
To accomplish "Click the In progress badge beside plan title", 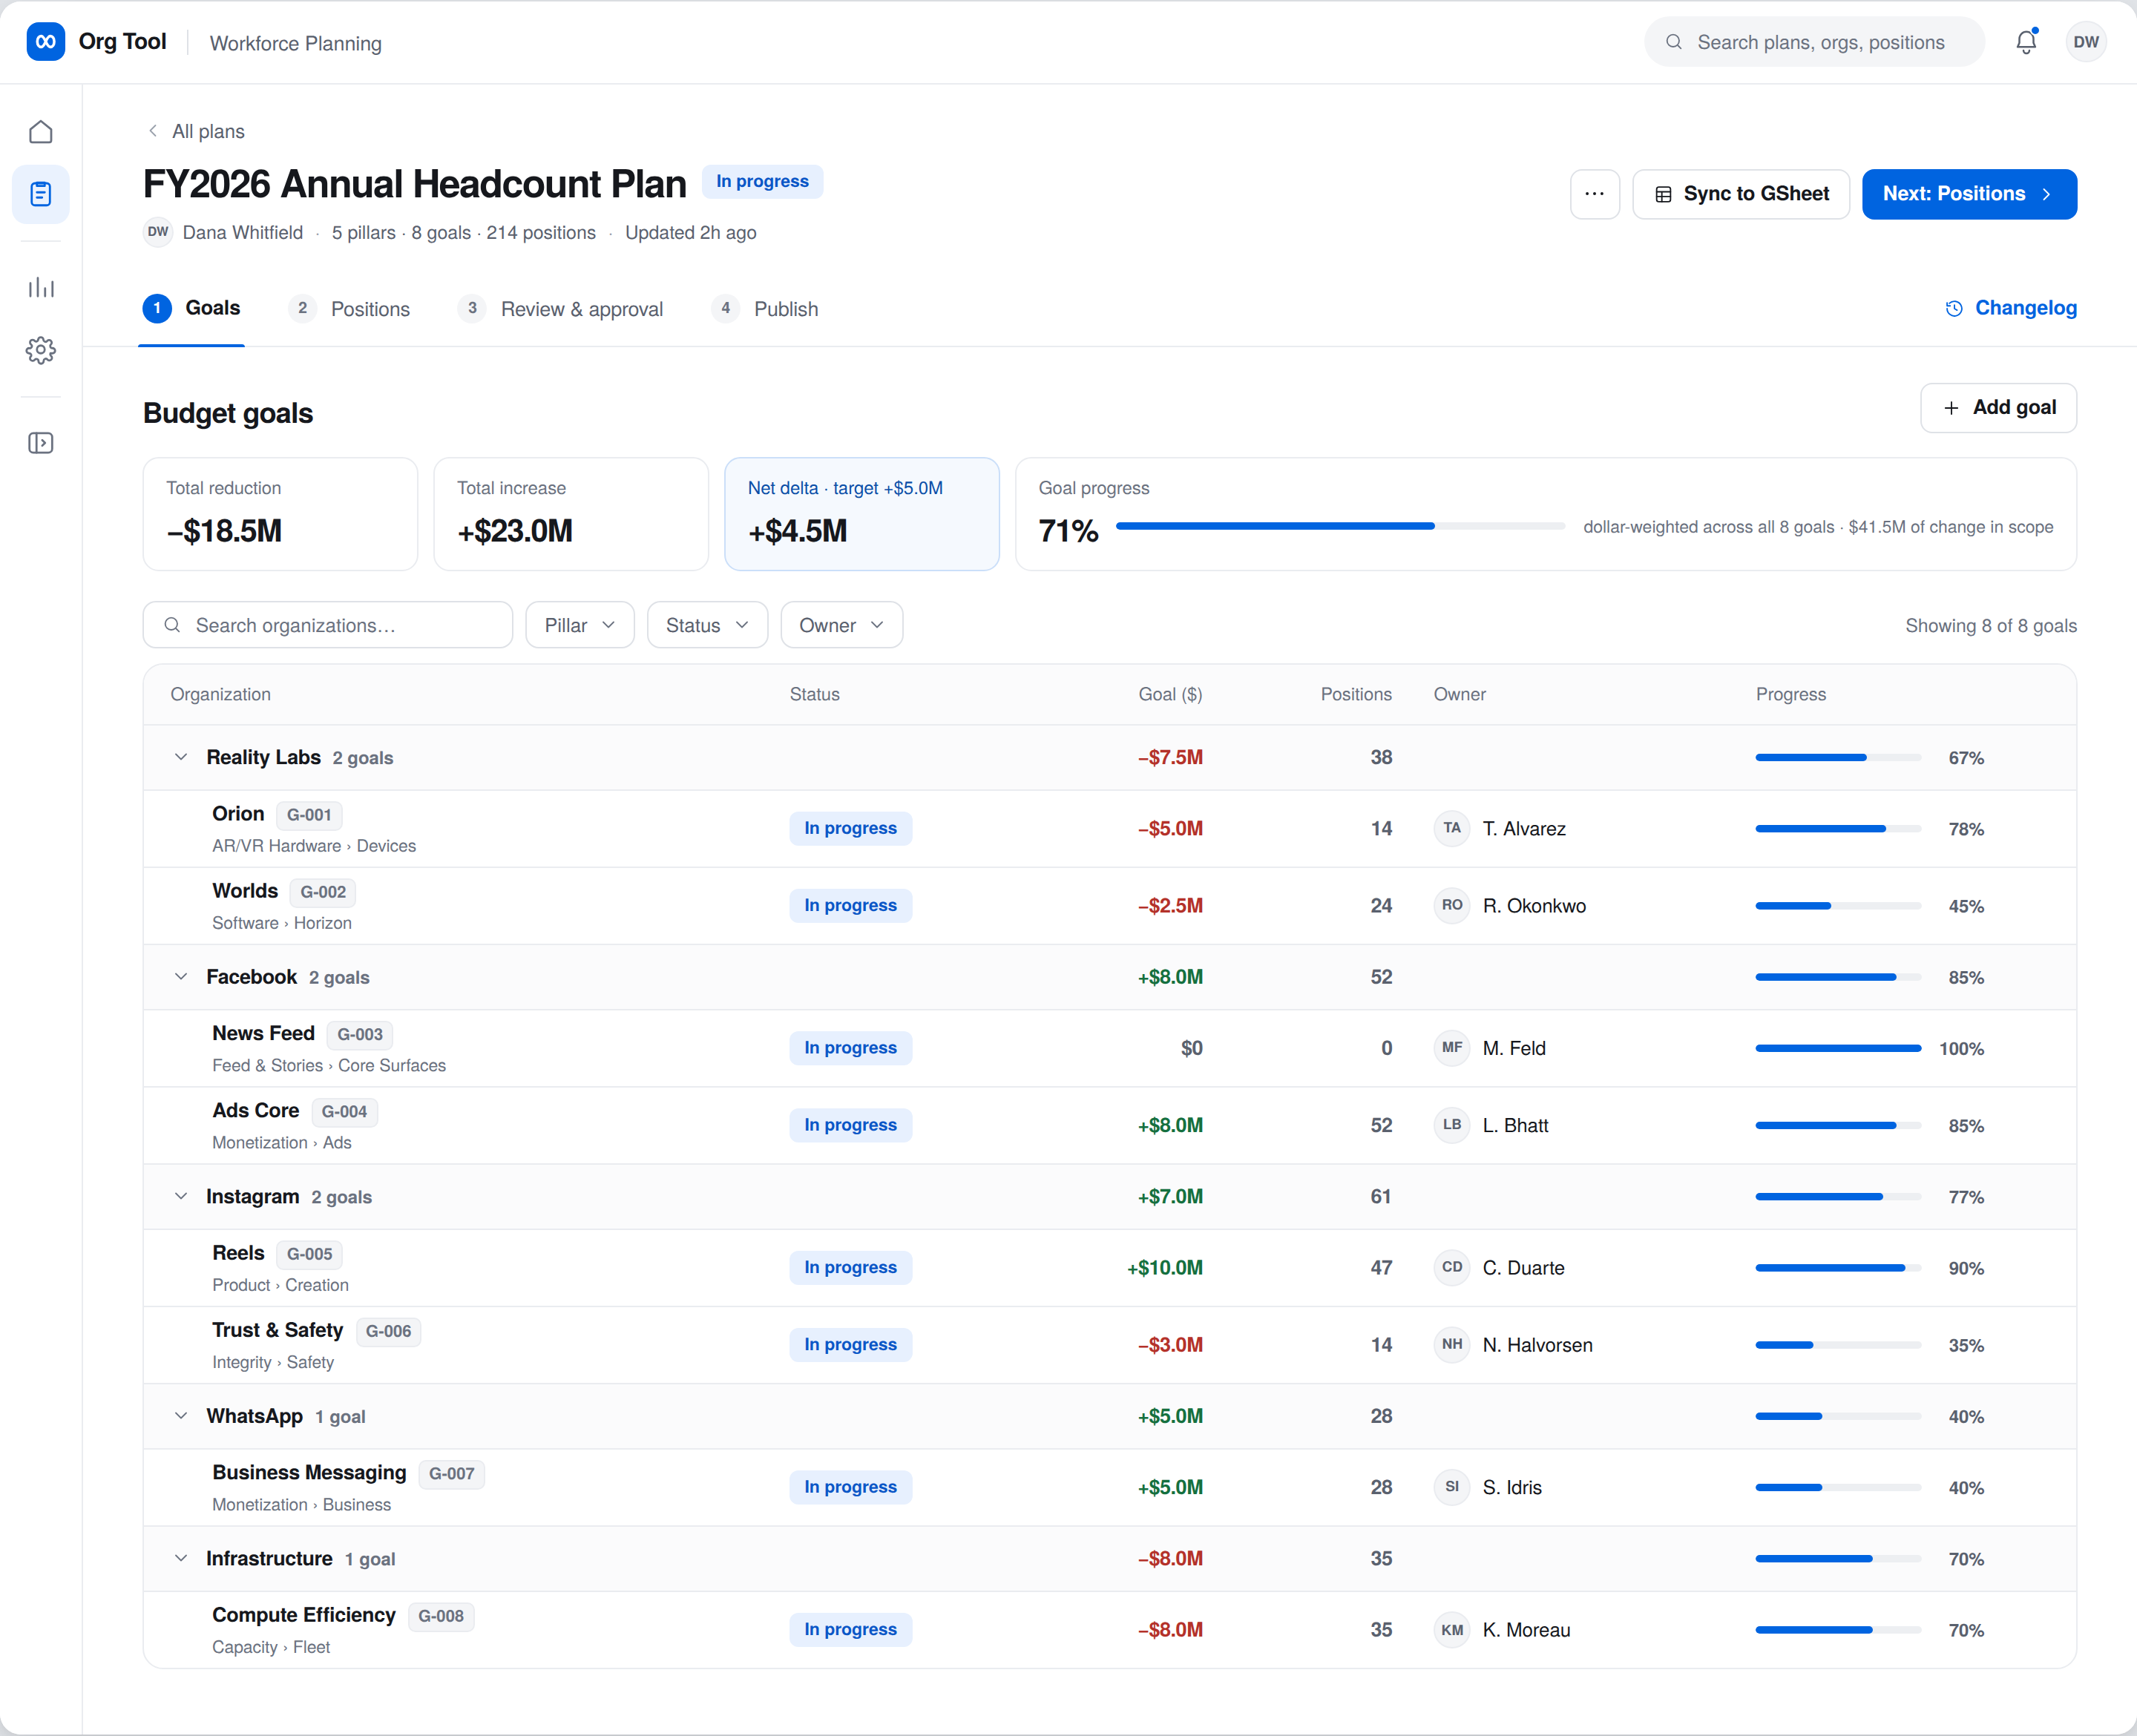I will point(762,181).
